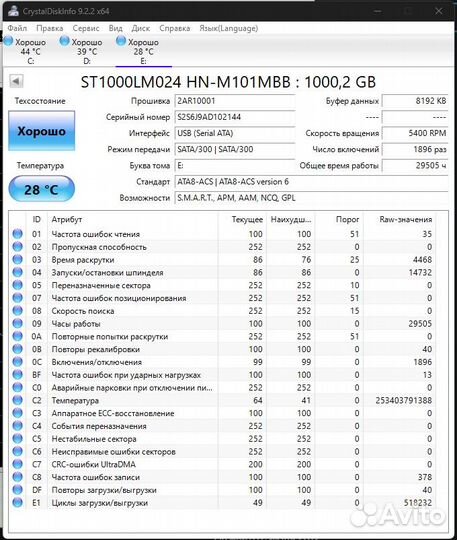Click status icon of attribute C7
The width and height of the screenshot is (457, 540).
[17, 464]
